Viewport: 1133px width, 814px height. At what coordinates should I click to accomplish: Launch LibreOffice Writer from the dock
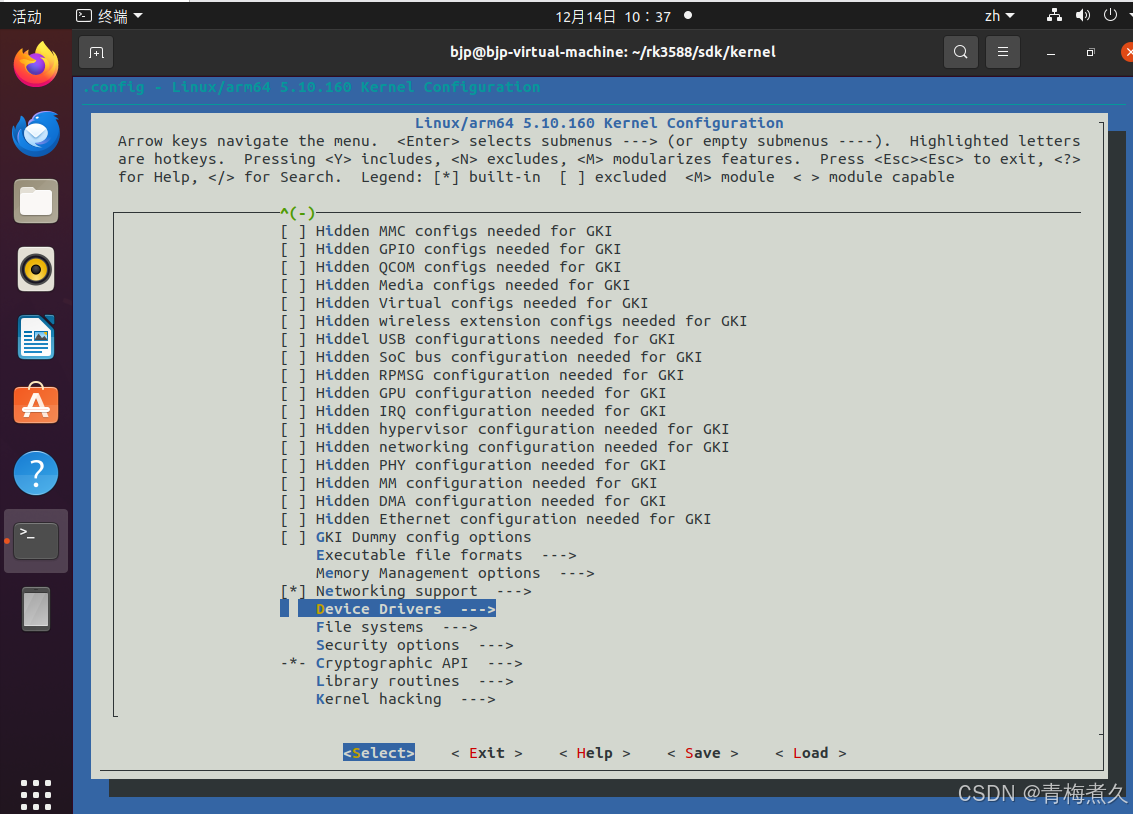[36, 337]
